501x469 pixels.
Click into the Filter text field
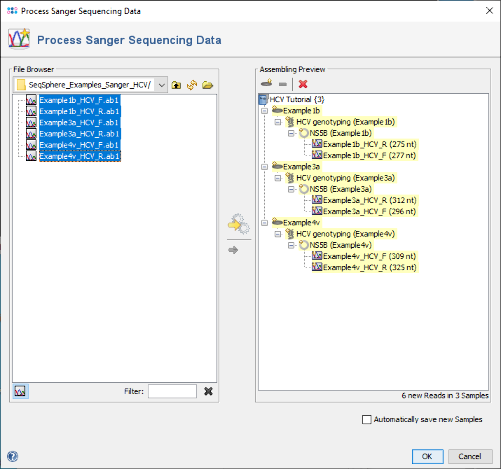point(172,391)
